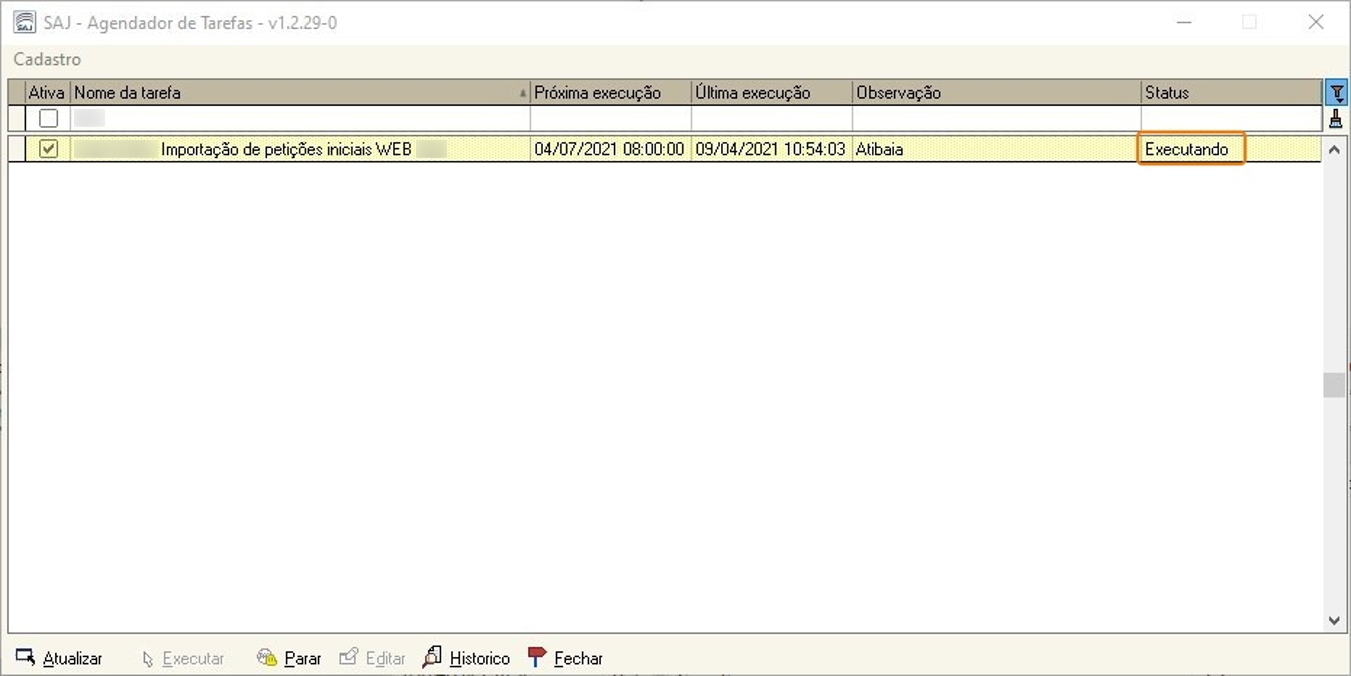Click the Parar stop icon
This screenshot has height=676, width=1351.
point(267,657)
